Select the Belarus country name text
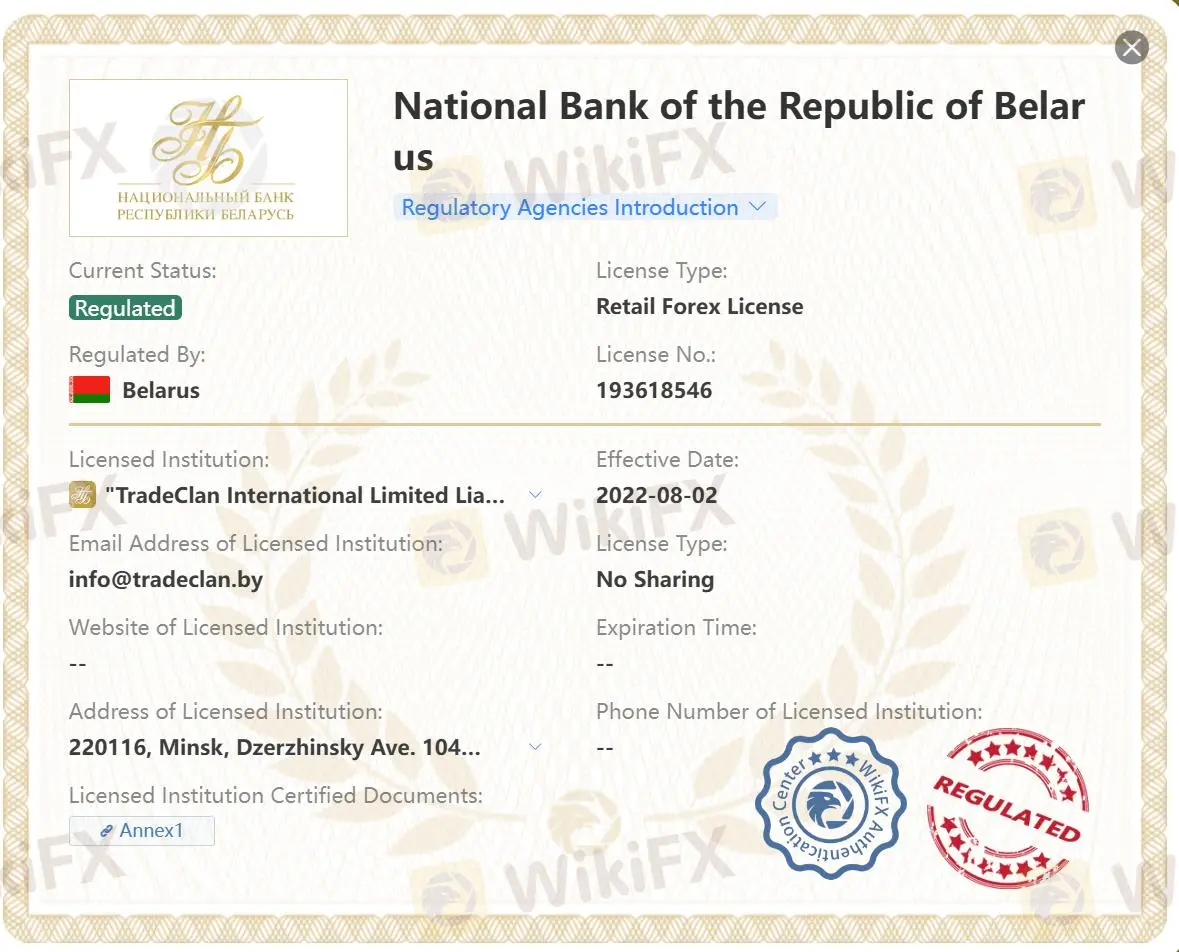1179x952 pixels. [161, 391]
